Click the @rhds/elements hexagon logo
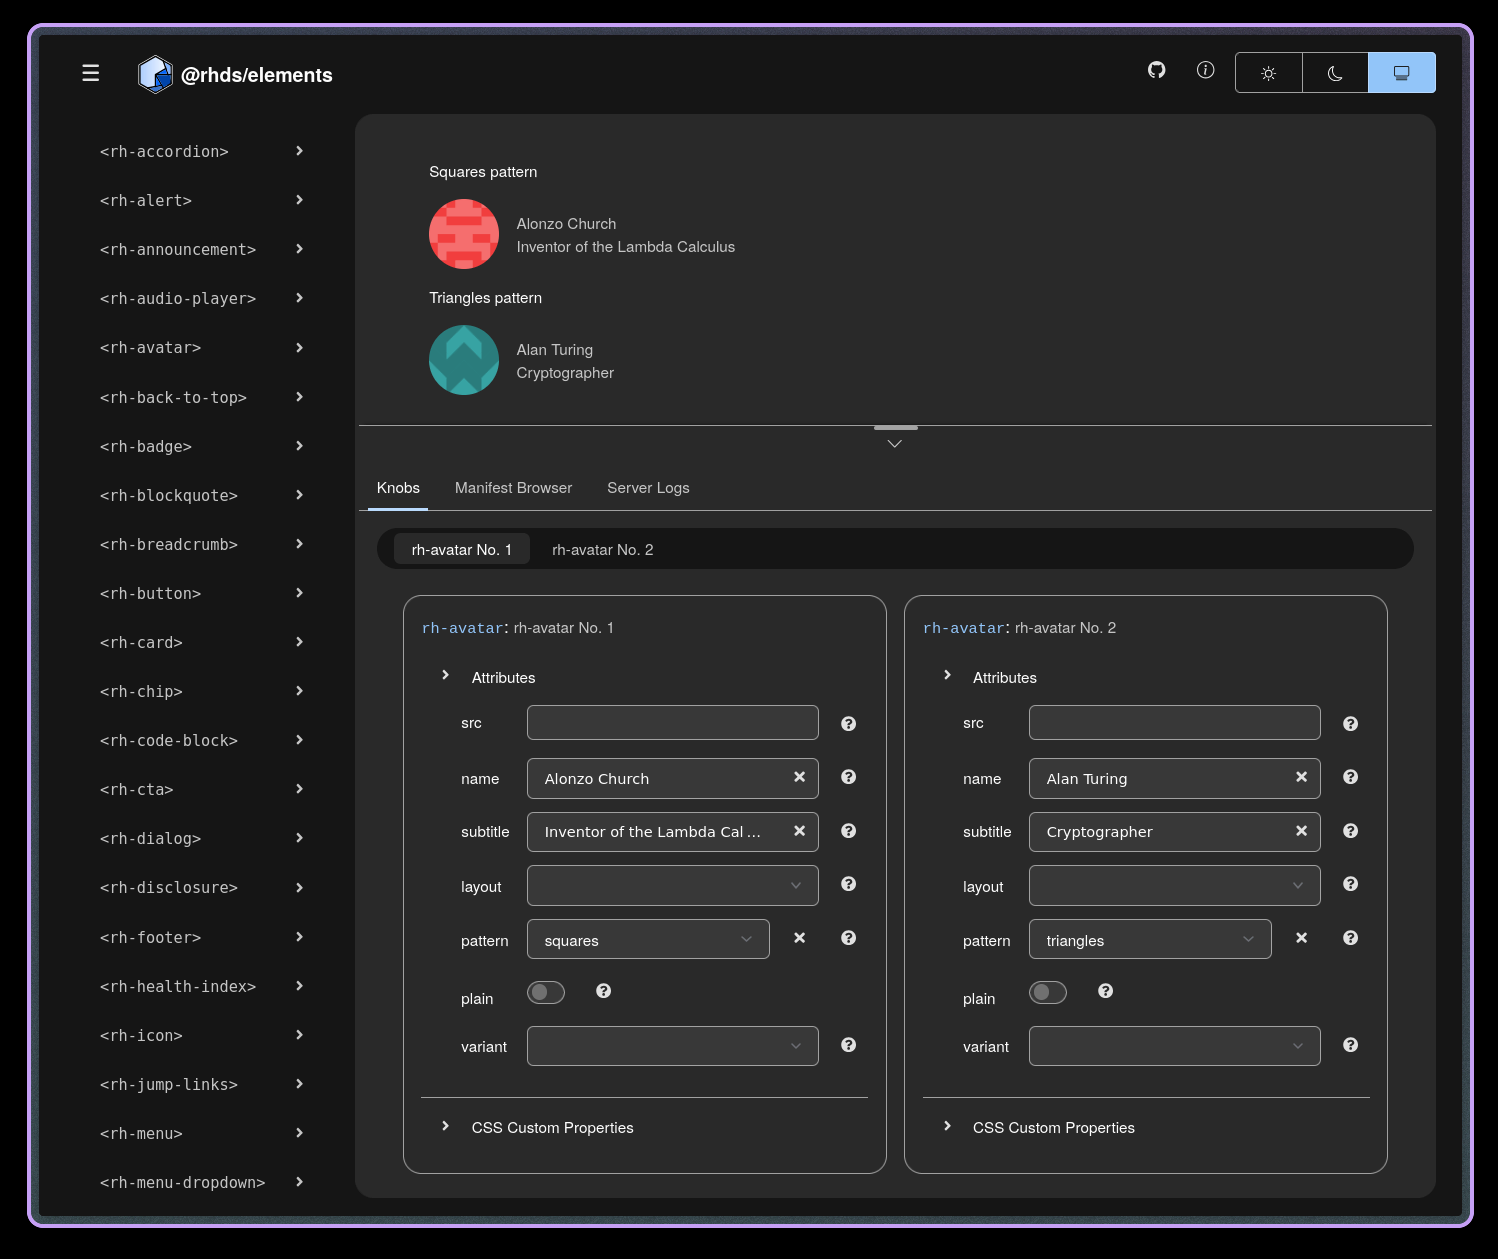1498x1259 pixels. click(x=155, y=74)
